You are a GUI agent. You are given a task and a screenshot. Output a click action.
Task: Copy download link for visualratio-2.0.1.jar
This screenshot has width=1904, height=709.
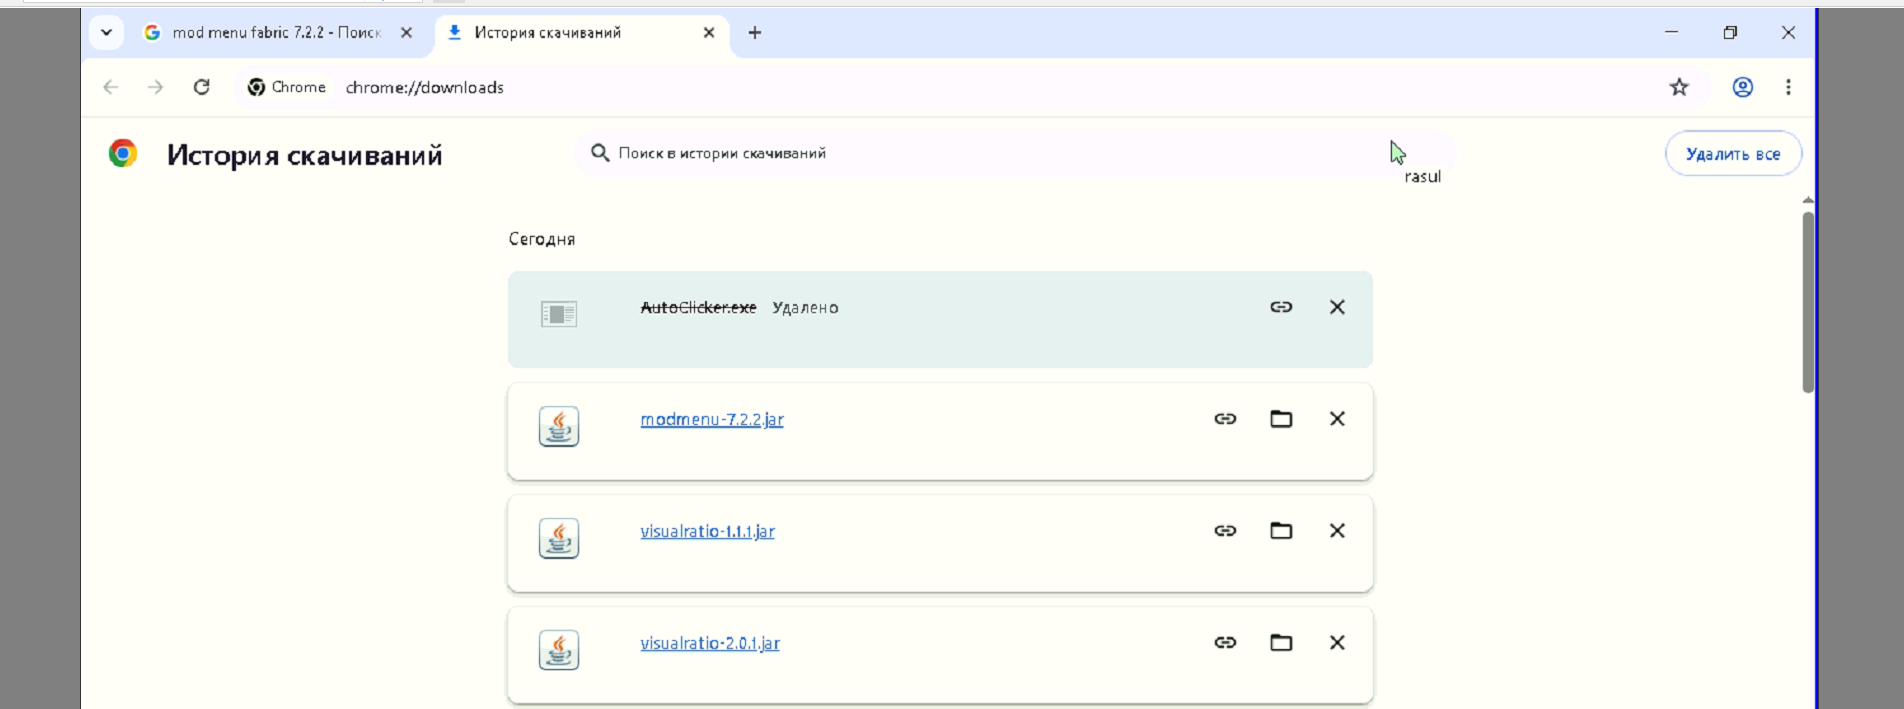[x=1225, y=643]
